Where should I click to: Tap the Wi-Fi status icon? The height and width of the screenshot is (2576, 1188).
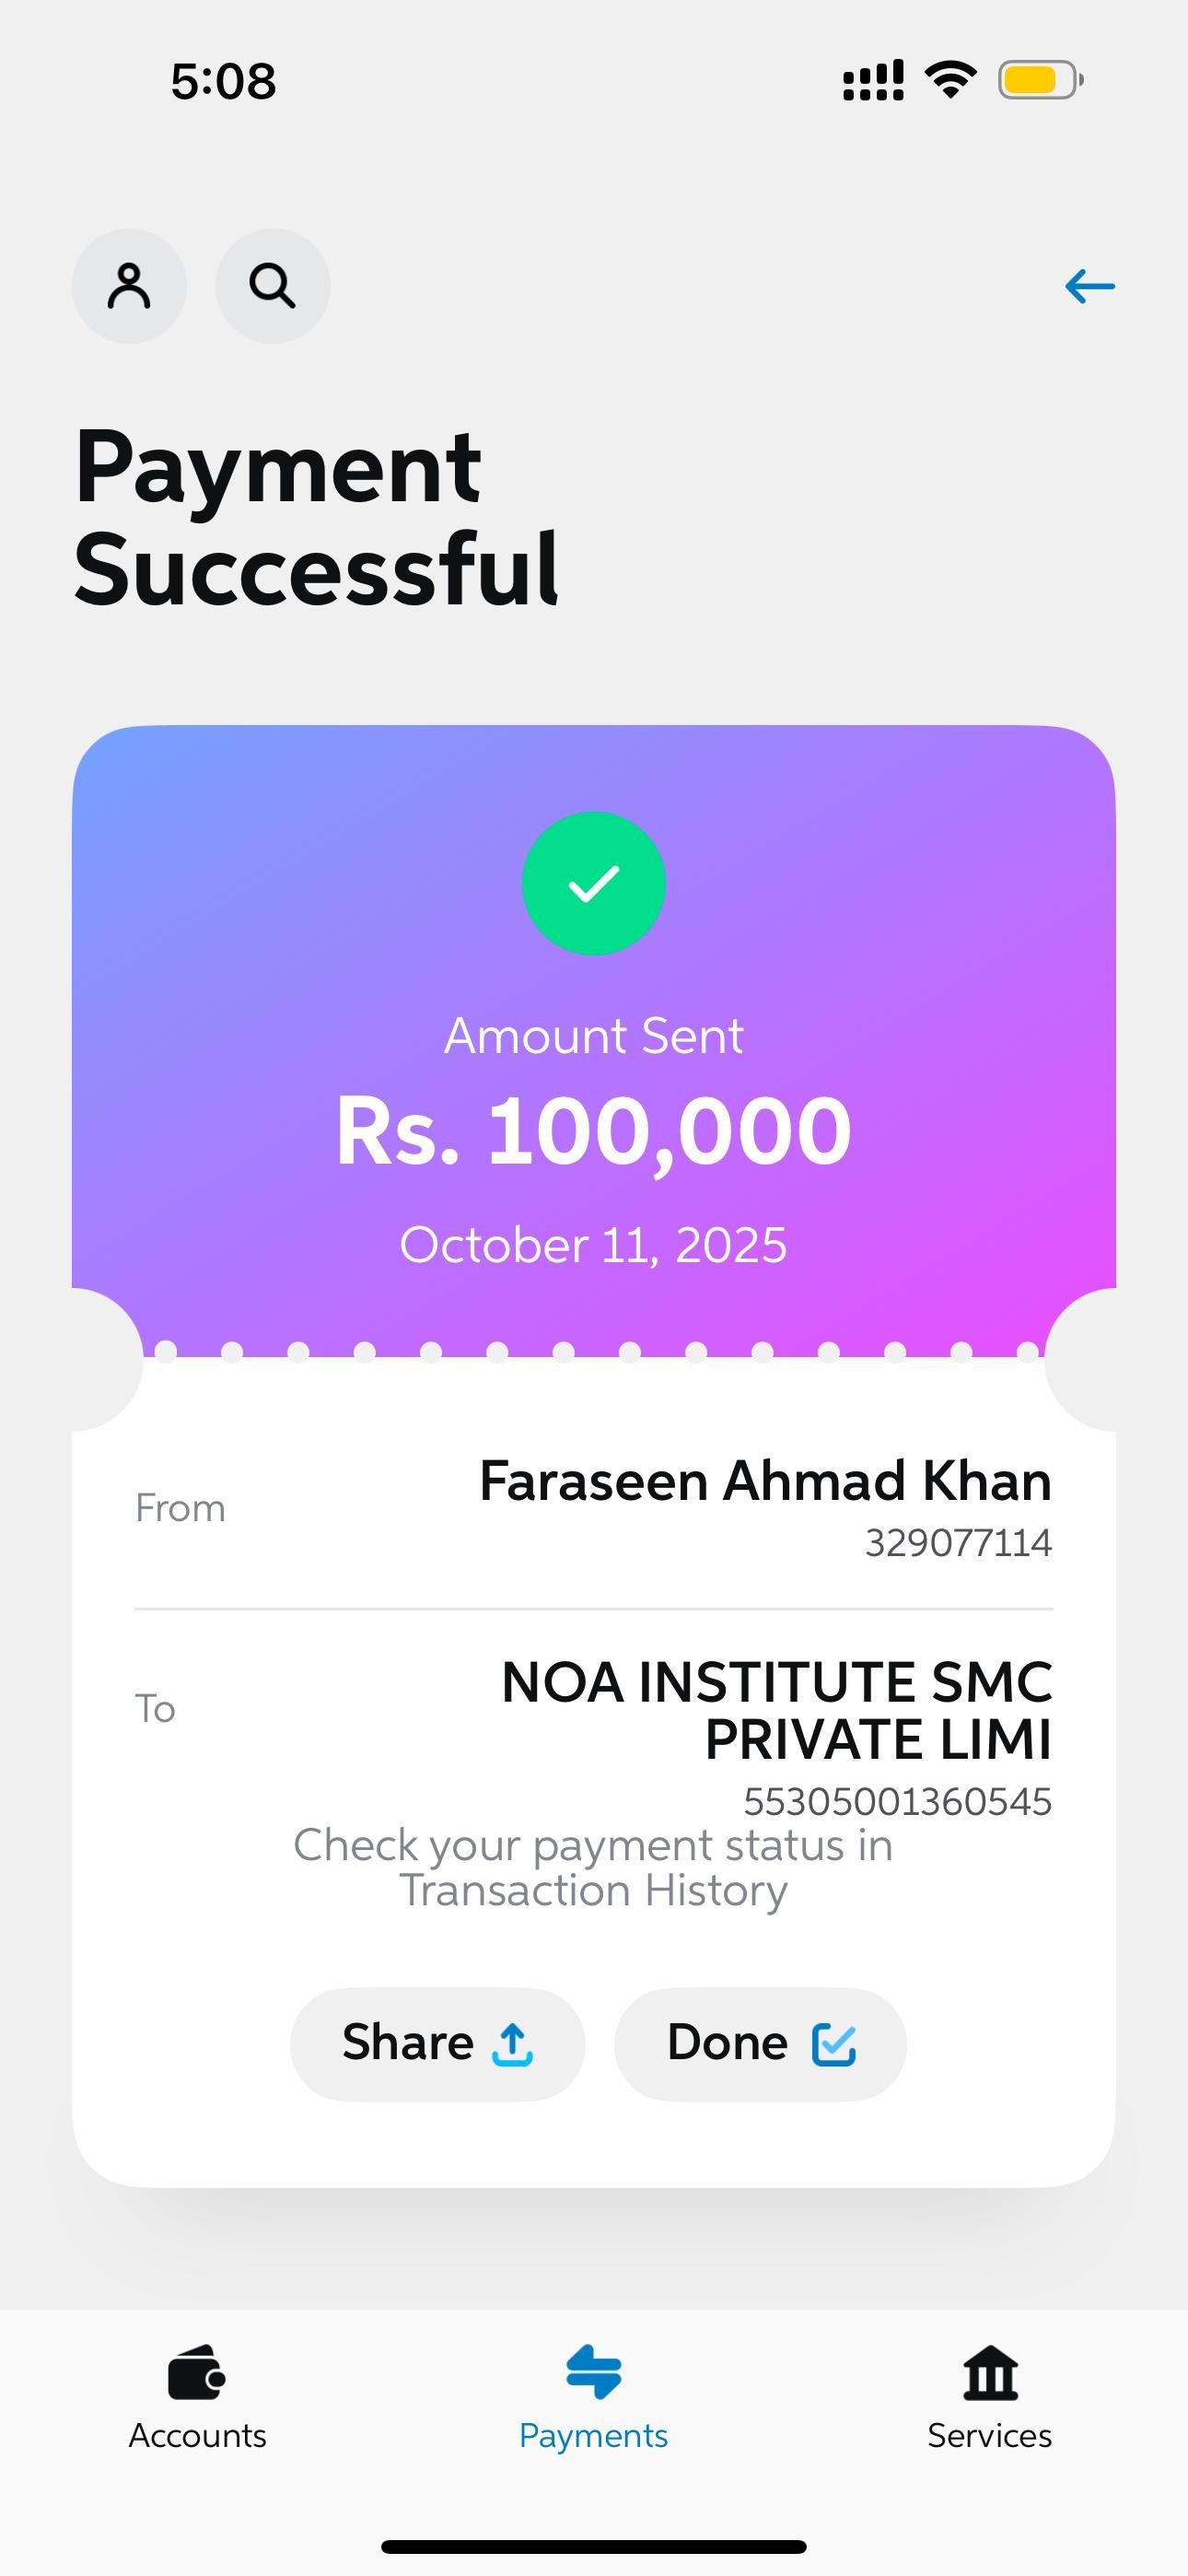coord(950,80)
